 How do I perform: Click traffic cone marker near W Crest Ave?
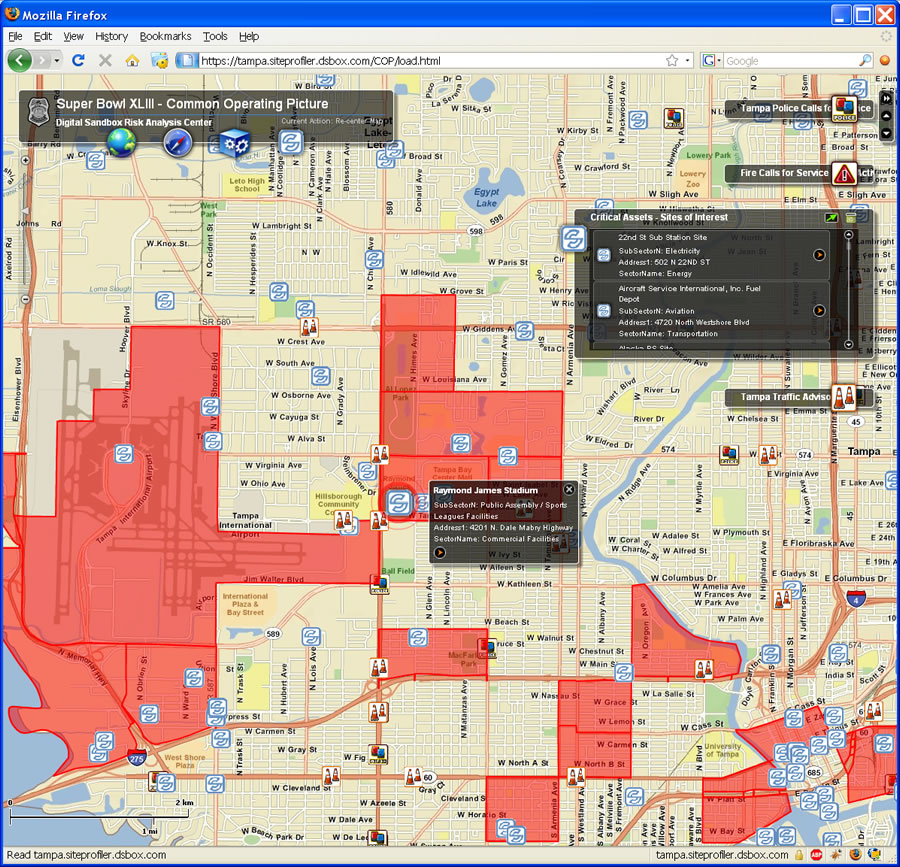click(309, 328)
